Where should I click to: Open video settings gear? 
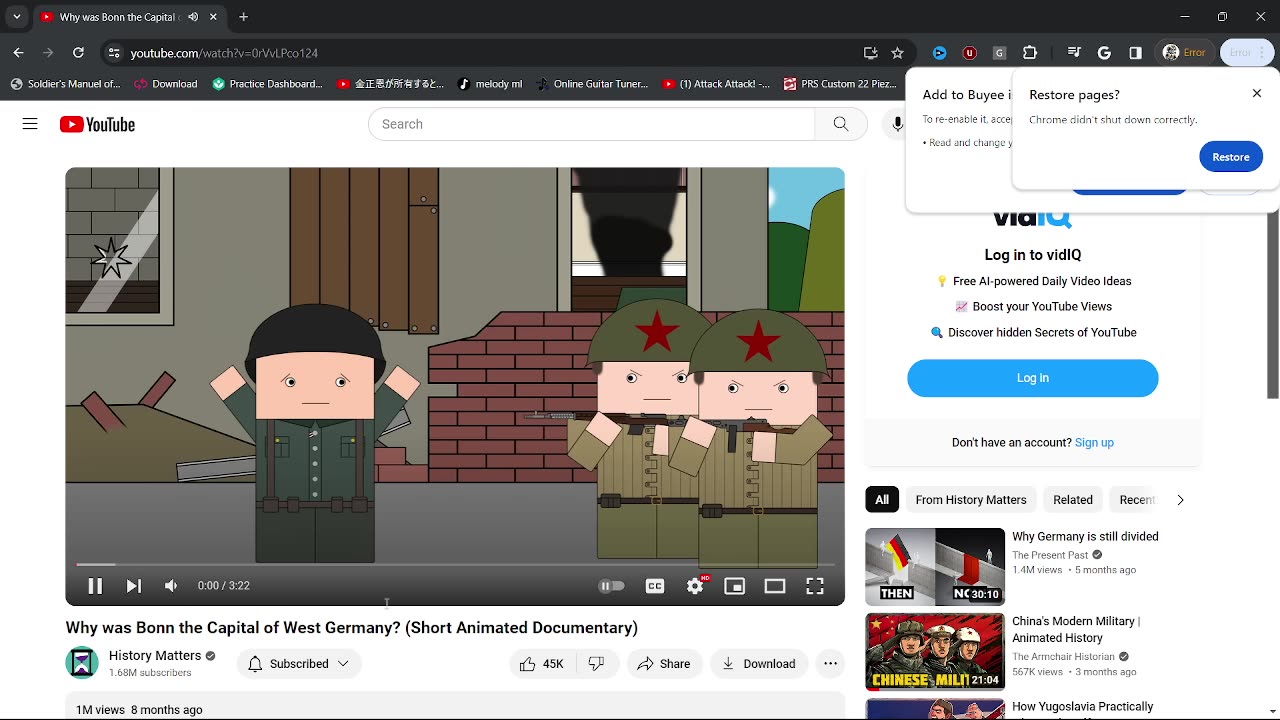coord(695,586)
